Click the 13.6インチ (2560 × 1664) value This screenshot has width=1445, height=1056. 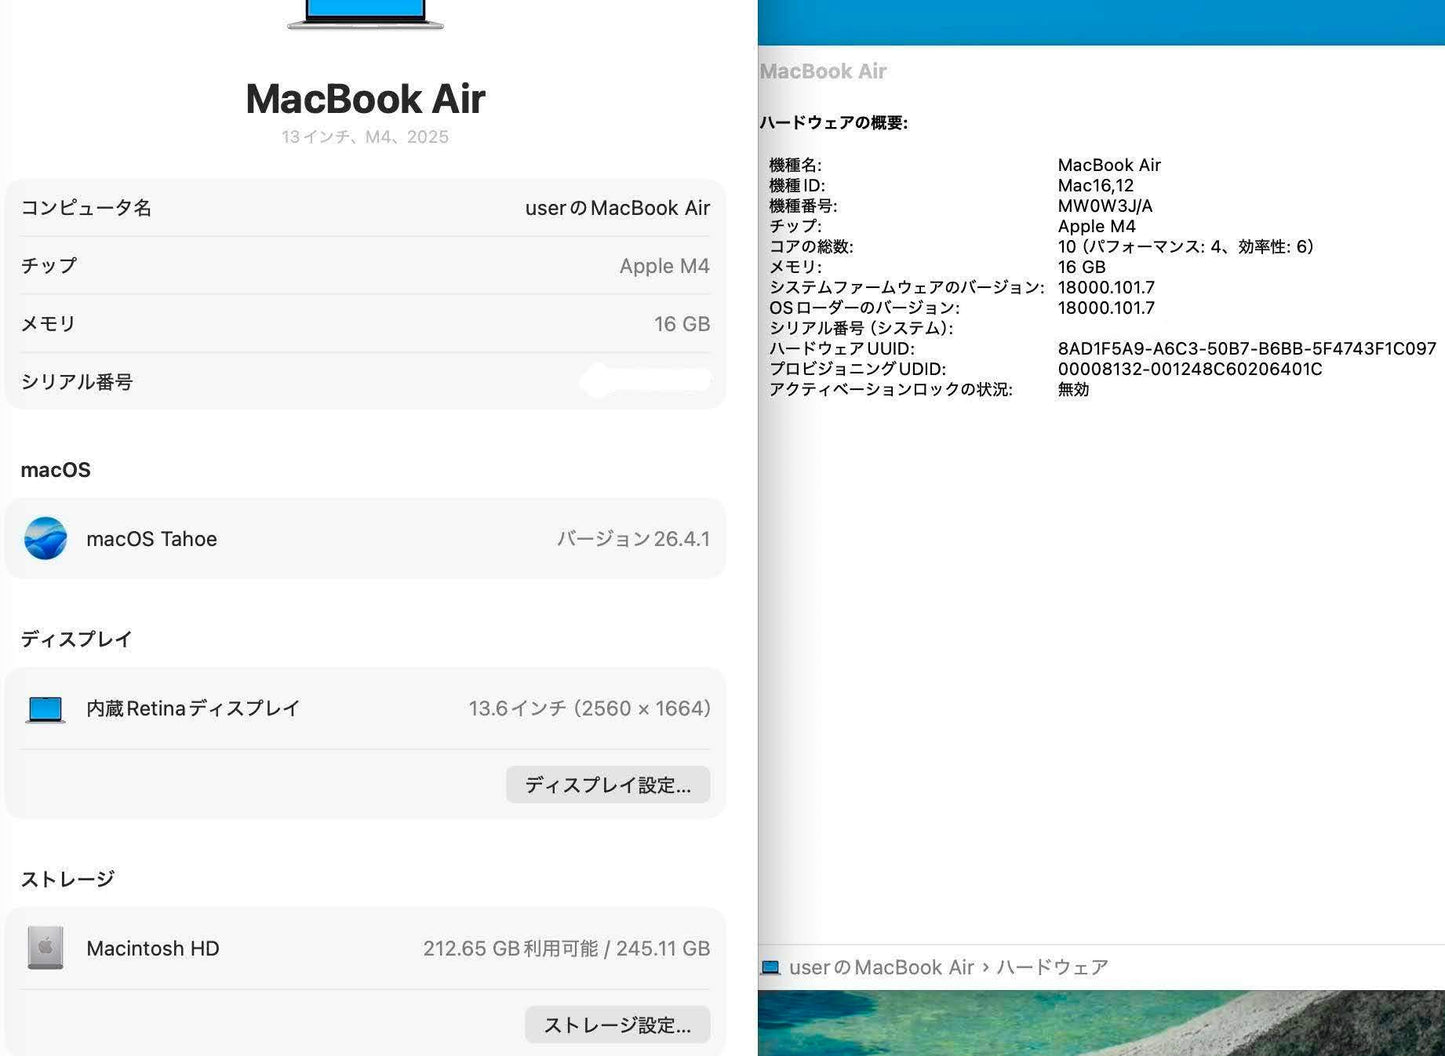pos(589,708)
